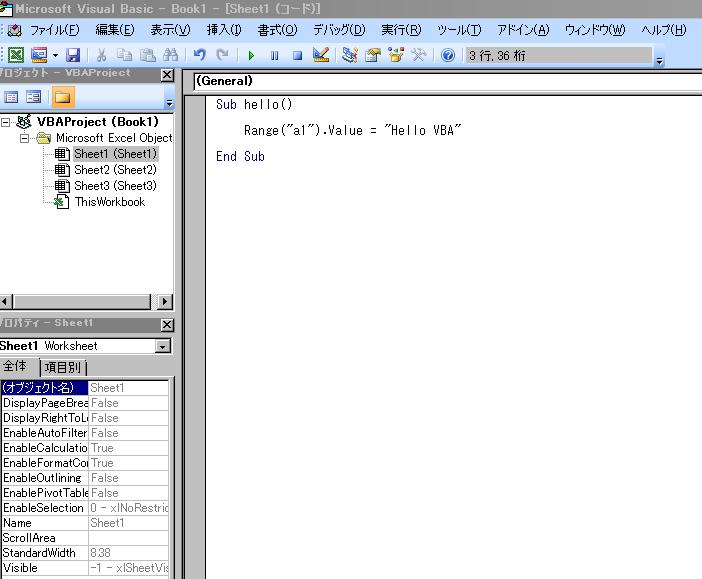Click the View Code icon in project panel
The image size is (702, 579).
pos(11,97)
